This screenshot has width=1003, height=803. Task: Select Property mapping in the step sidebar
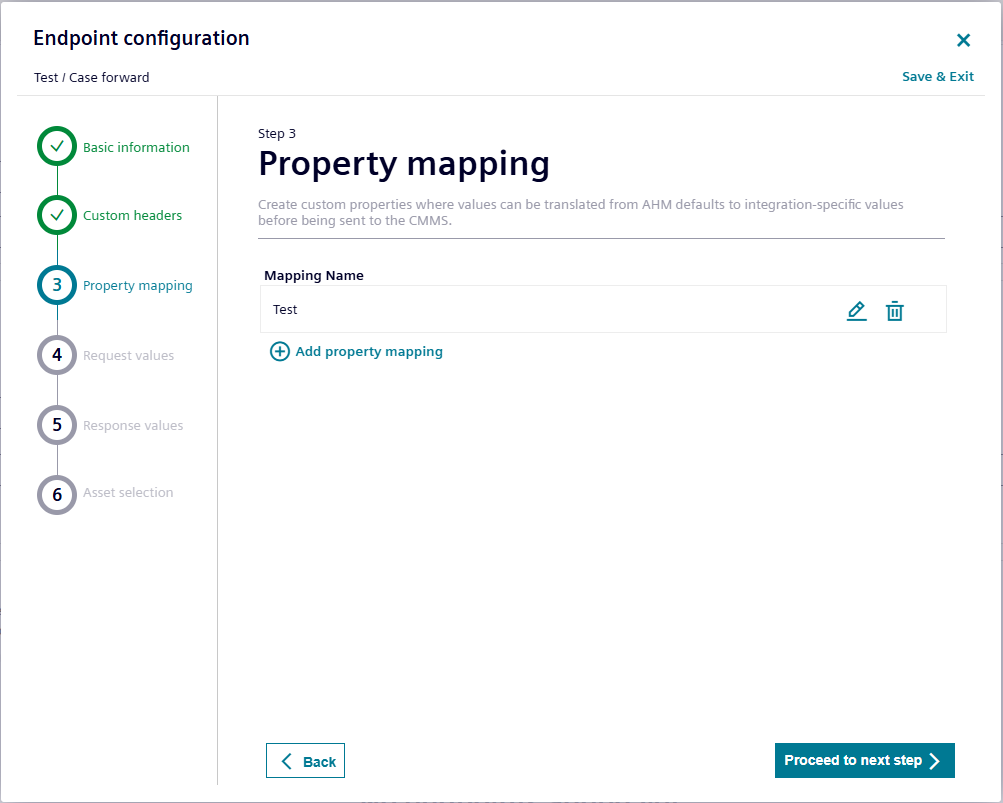(138, 285)
